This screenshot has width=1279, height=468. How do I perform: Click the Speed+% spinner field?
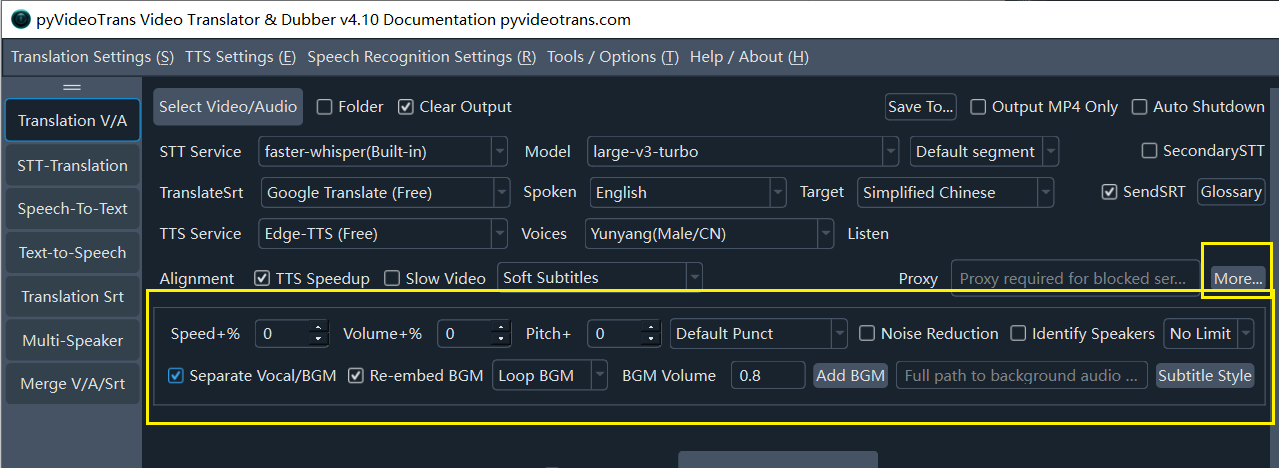click(x=292, y=334)
